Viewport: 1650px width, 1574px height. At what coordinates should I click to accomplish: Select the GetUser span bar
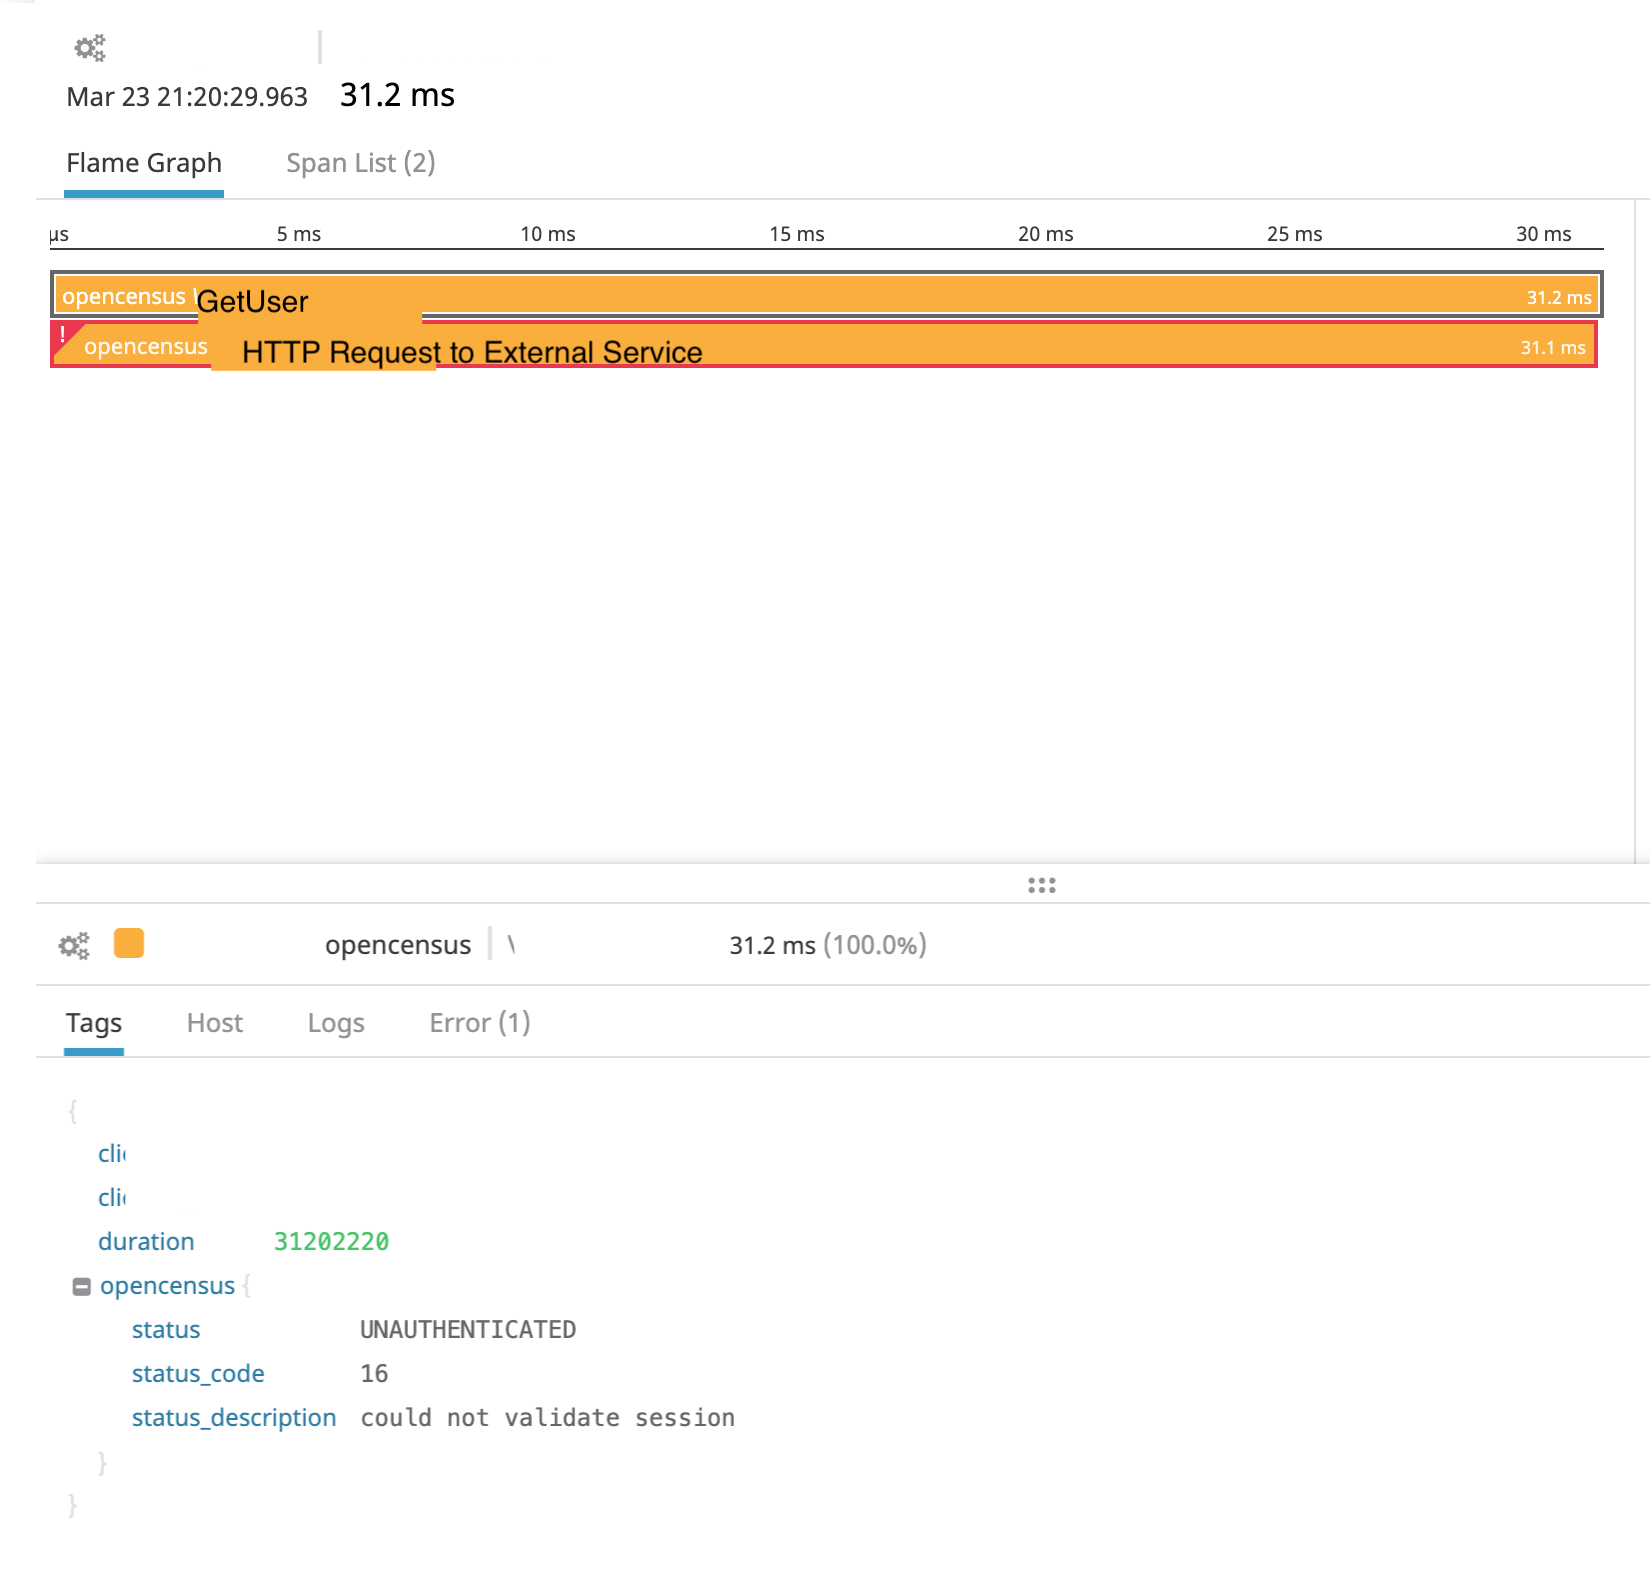click(x=827, y=295)
